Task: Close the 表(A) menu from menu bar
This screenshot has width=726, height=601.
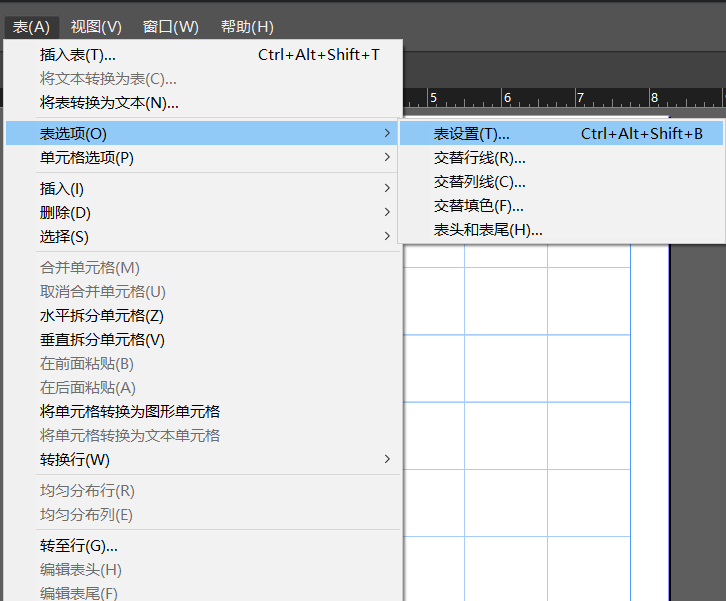Action: tap(31, 27)
